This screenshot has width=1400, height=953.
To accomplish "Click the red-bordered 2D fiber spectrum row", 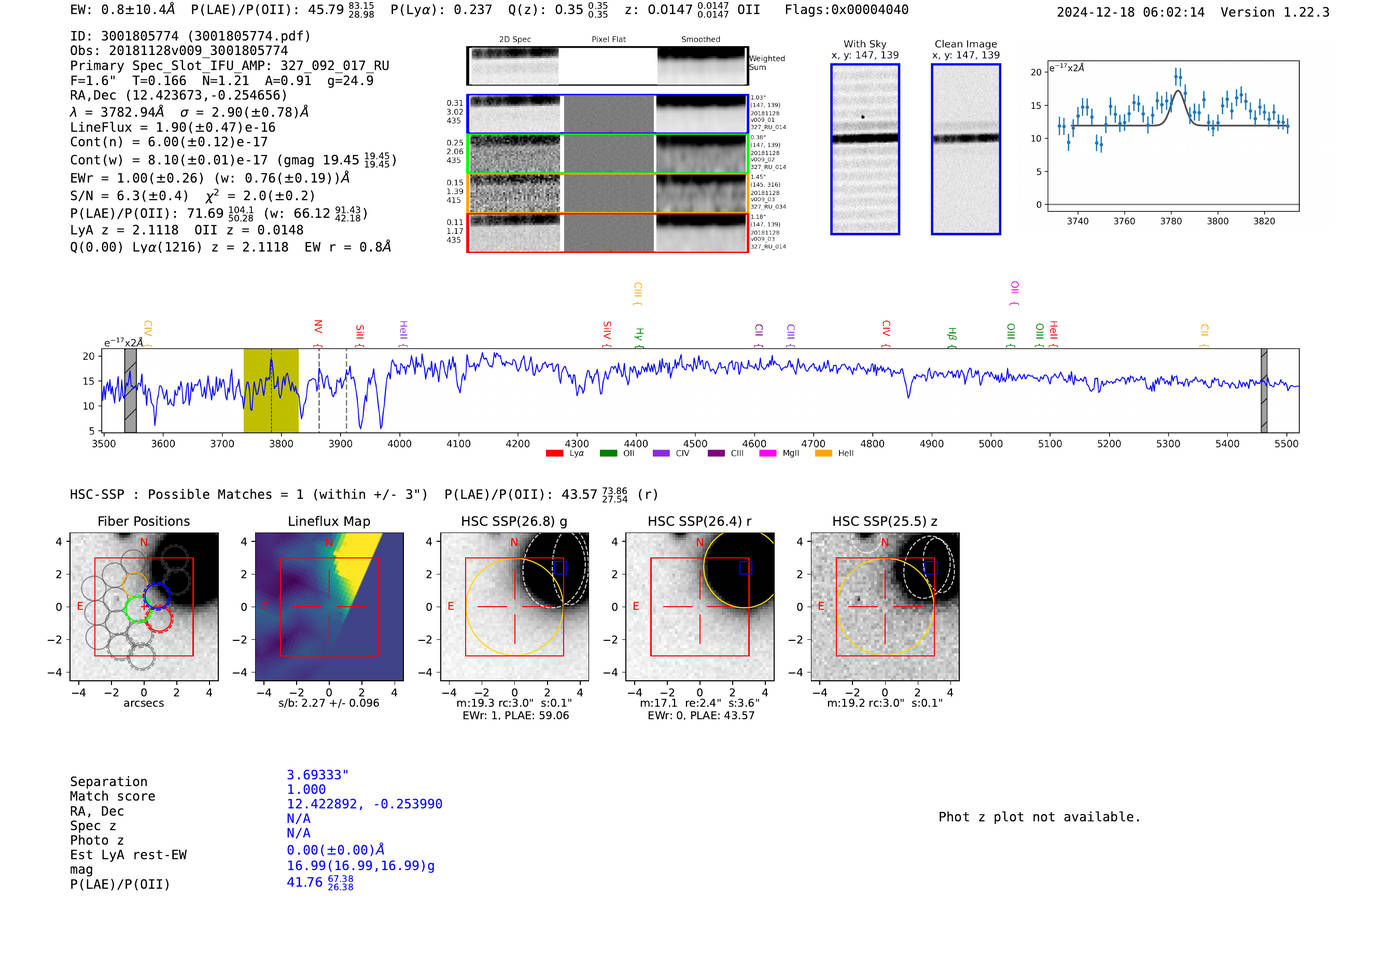I will point(608,233).
